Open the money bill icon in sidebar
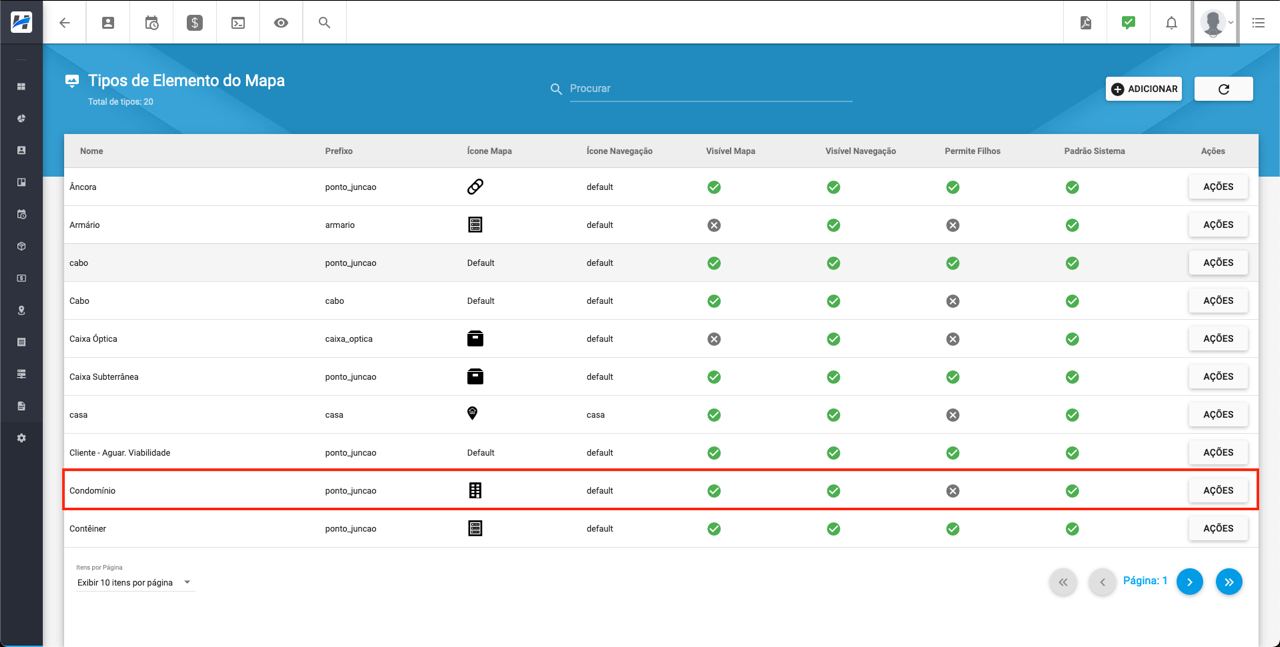 pyautogui.click(x=21, y=278)
